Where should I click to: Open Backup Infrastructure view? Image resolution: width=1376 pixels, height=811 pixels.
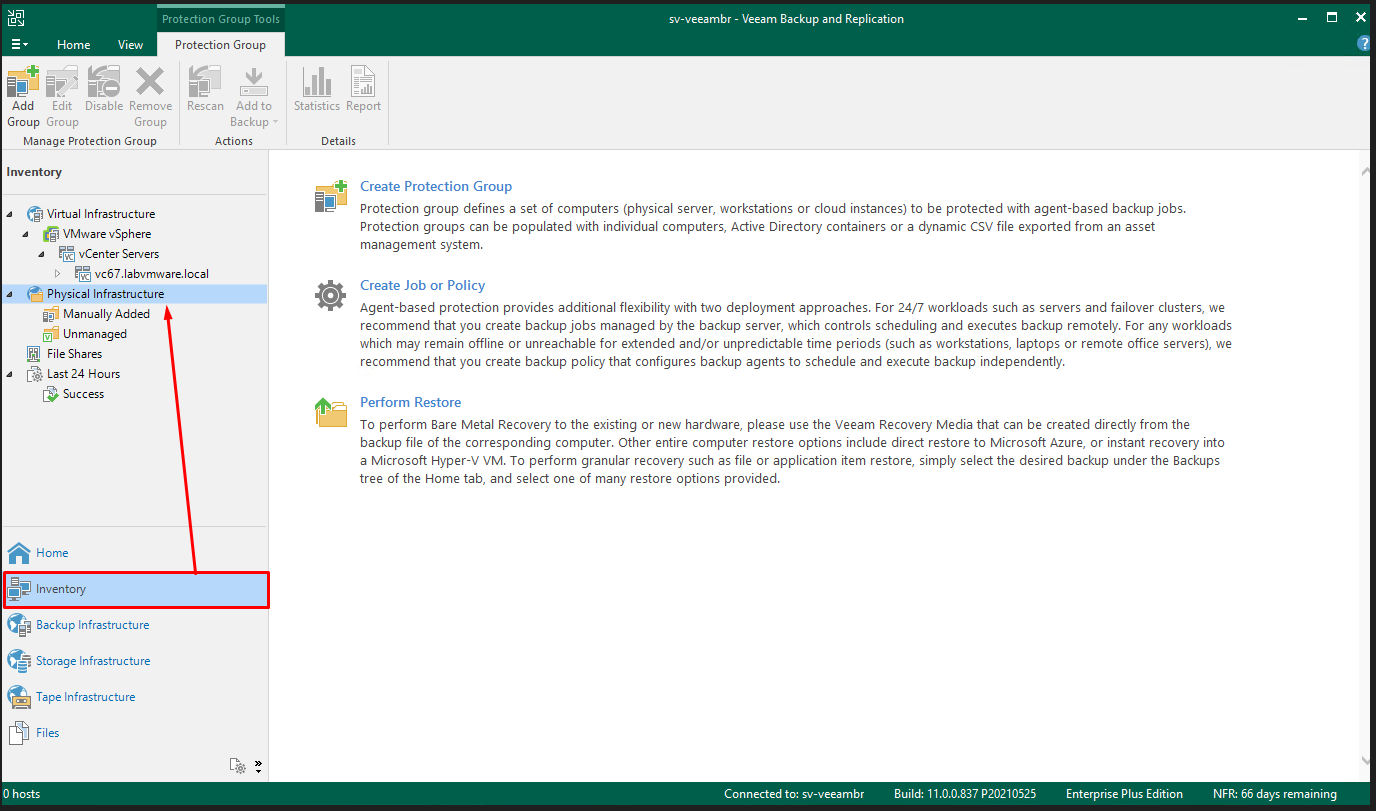click(x=135, y=625)
